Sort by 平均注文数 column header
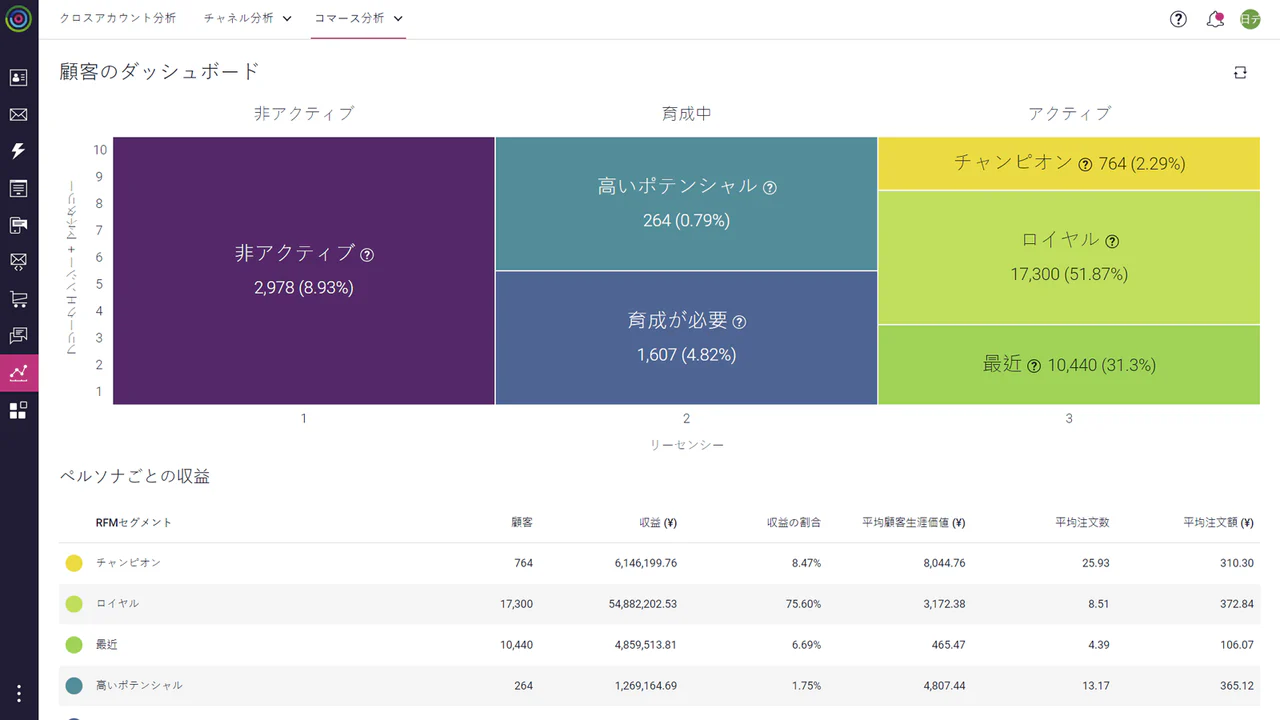This screenshot has width=1280, height=720. (1082, 523)
